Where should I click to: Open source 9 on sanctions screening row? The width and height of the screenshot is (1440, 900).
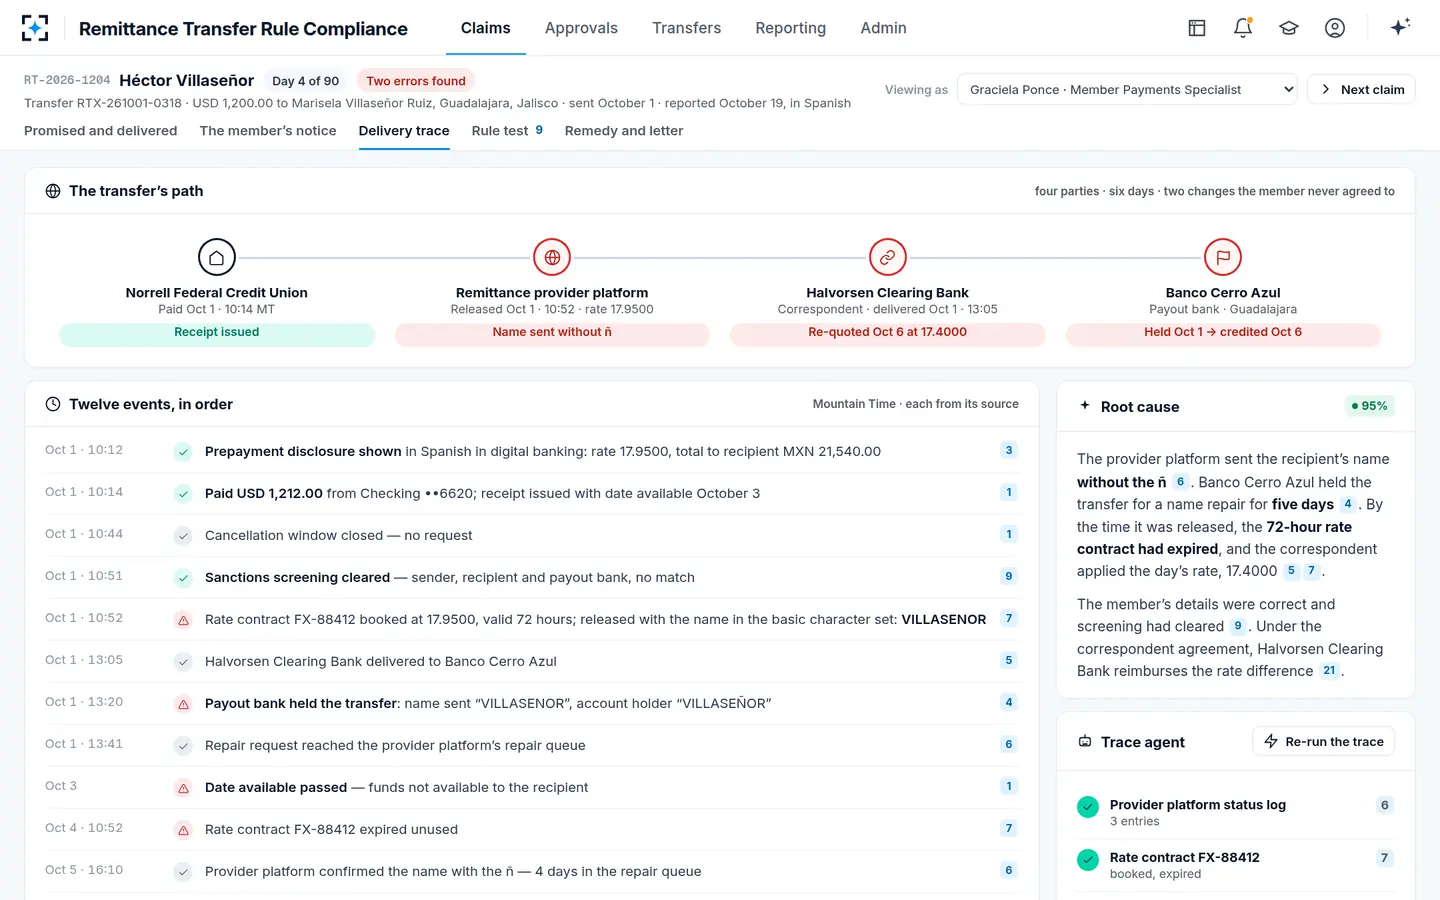pos(1009,576)
